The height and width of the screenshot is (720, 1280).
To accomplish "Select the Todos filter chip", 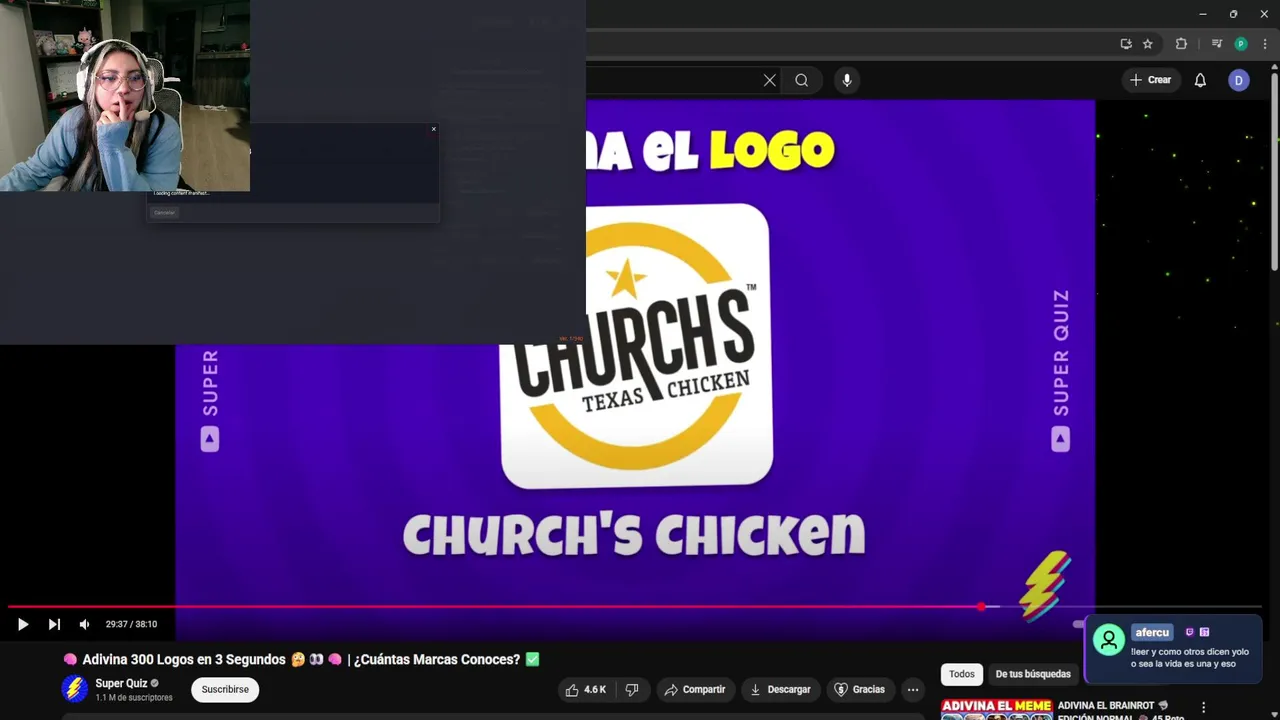I will click(962, 674).
